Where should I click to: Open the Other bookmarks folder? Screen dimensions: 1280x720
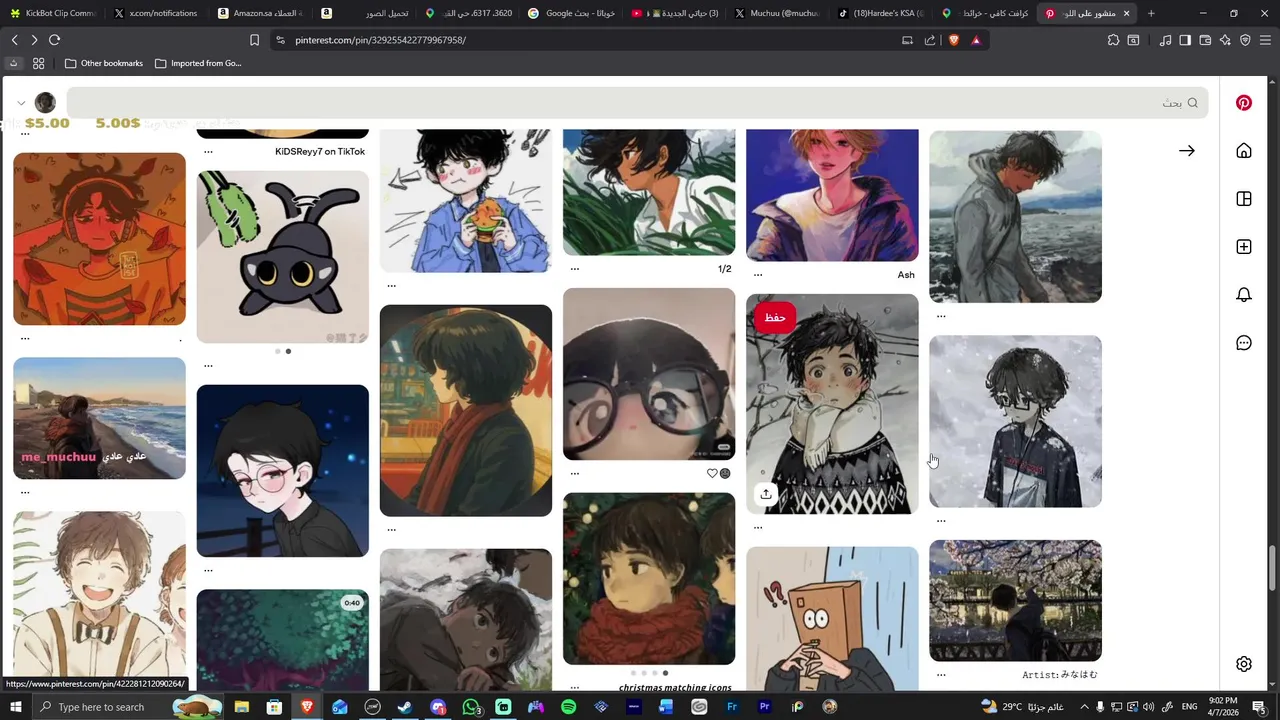pyautogui.click(x=104, y=63)
